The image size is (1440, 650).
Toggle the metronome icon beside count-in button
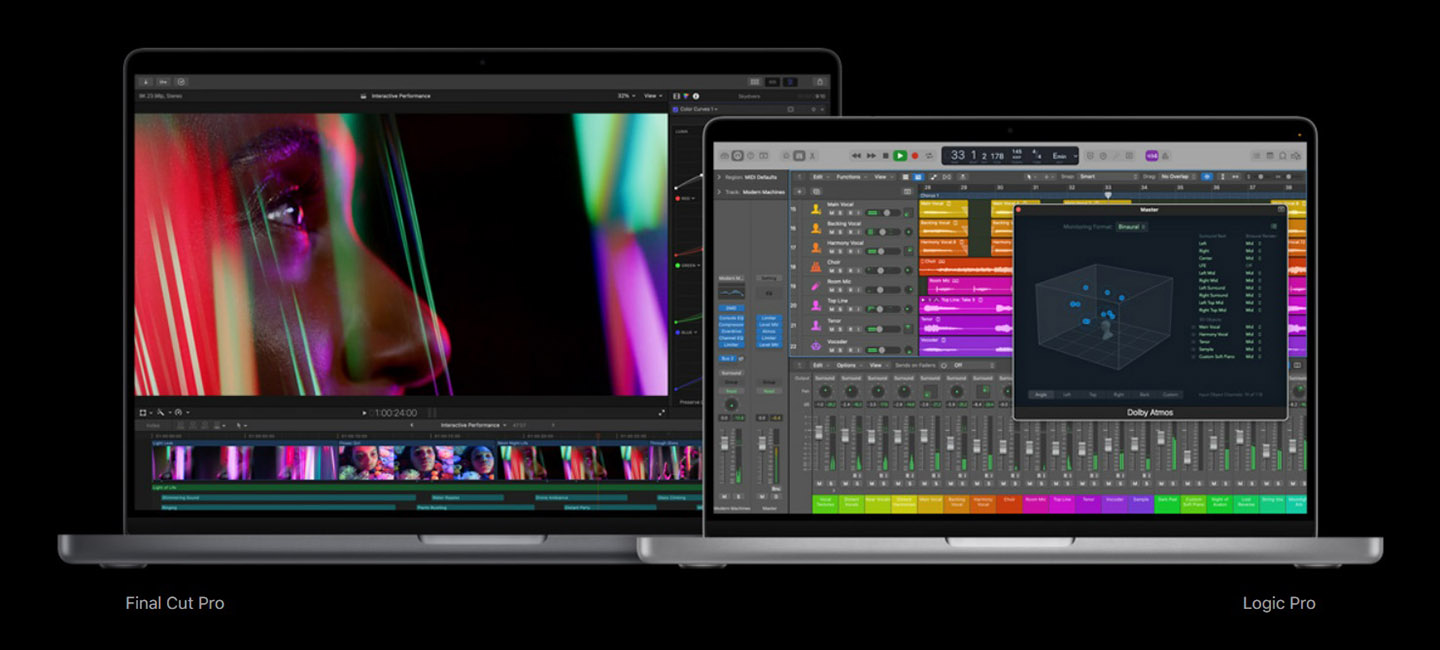click(x=1166, y=156)
